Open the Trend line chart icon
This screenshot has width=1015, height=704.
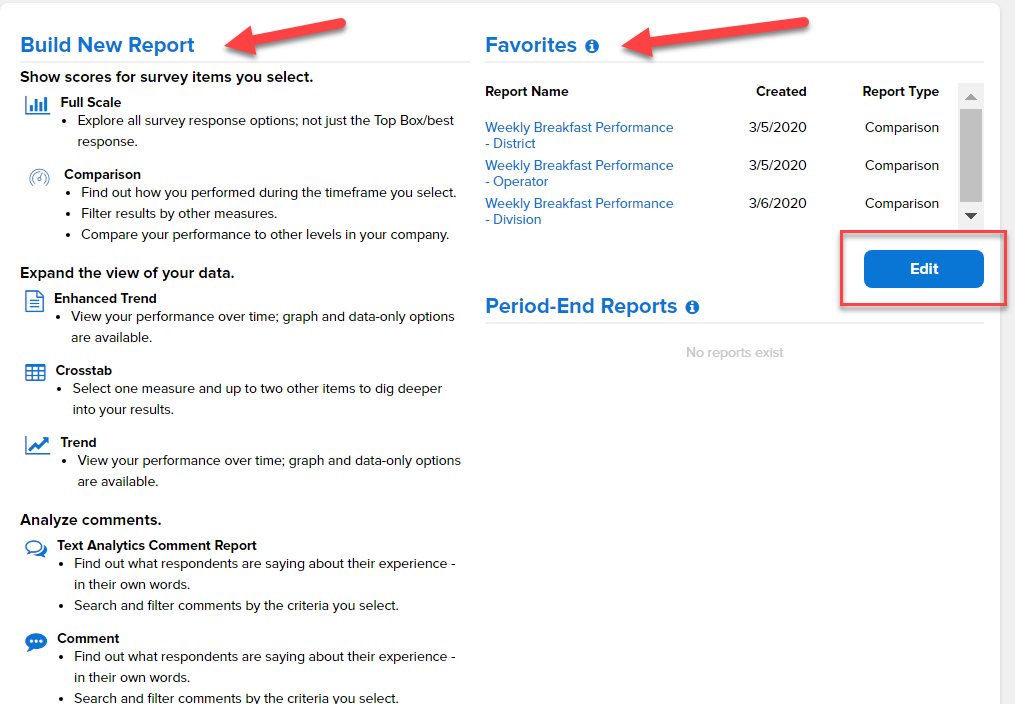pos(37,445)
